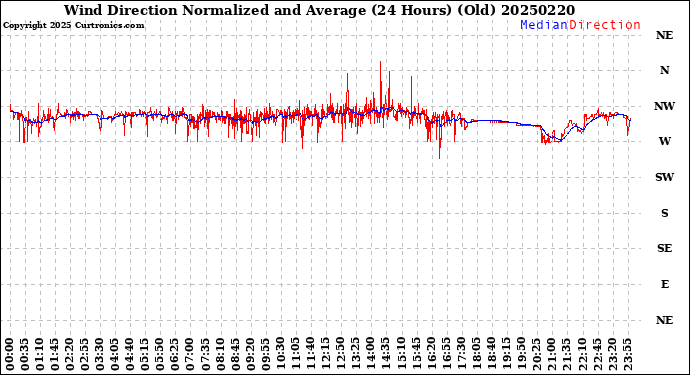Click the 02:55 time axis label
Viewport: 690px width, 375px height.
click(84, 355)
